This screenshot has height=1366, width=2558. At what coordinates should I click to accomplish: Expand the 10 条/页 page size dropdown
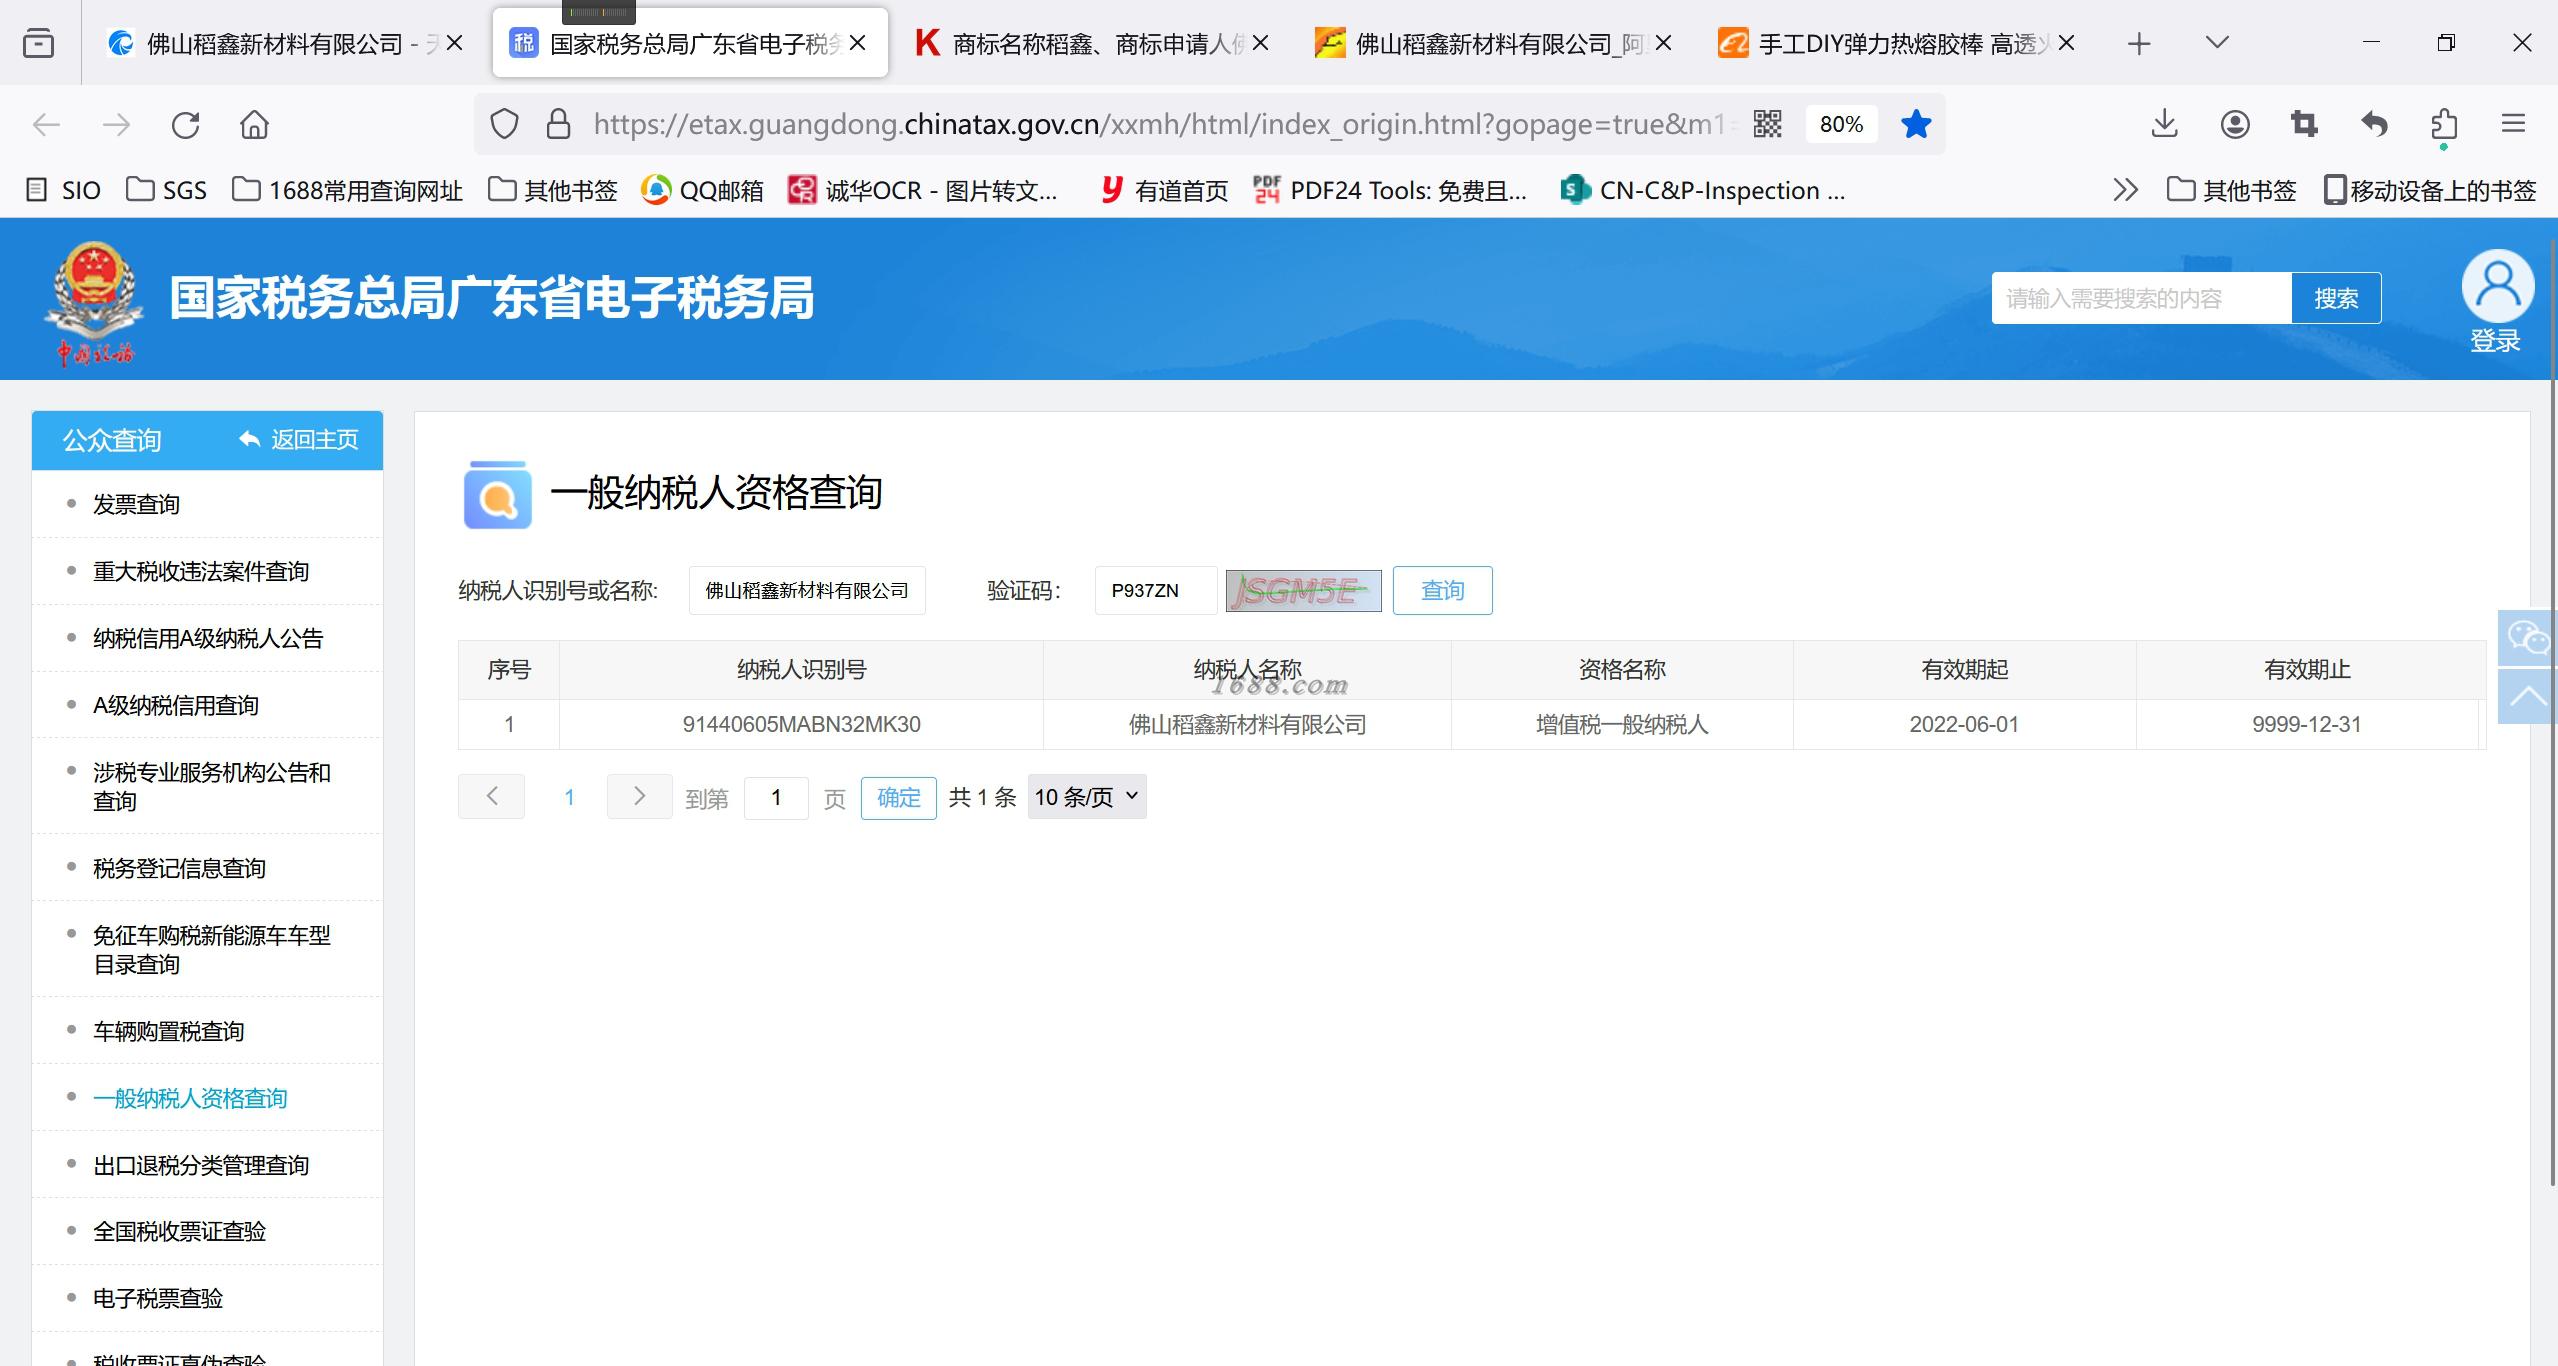tap(1086, 797)
